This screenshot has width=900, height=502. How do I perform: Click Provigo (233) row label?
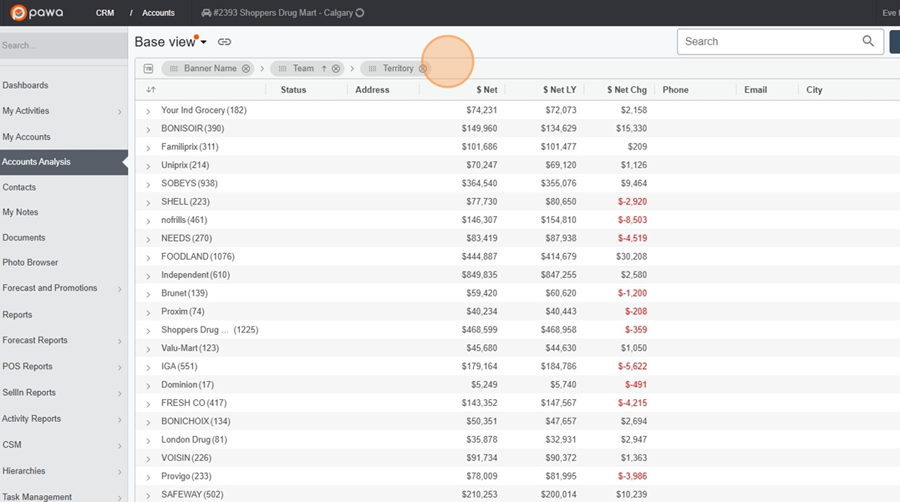click(x=186, y=476)
